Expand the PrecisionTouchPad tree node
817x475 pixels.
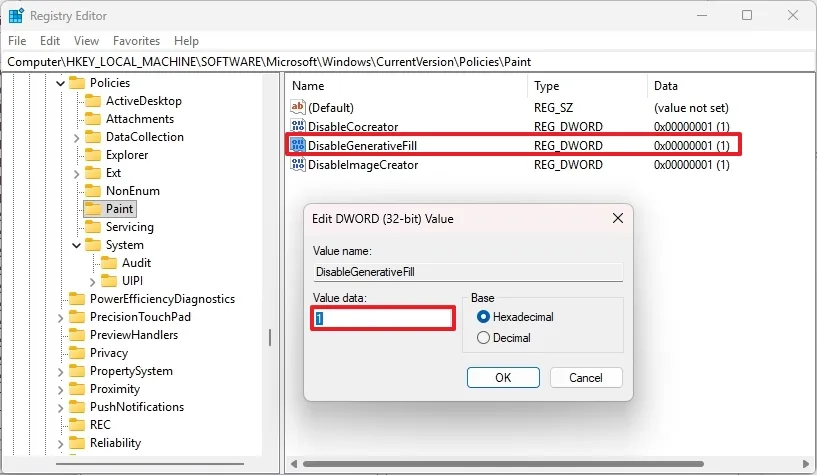60,318
